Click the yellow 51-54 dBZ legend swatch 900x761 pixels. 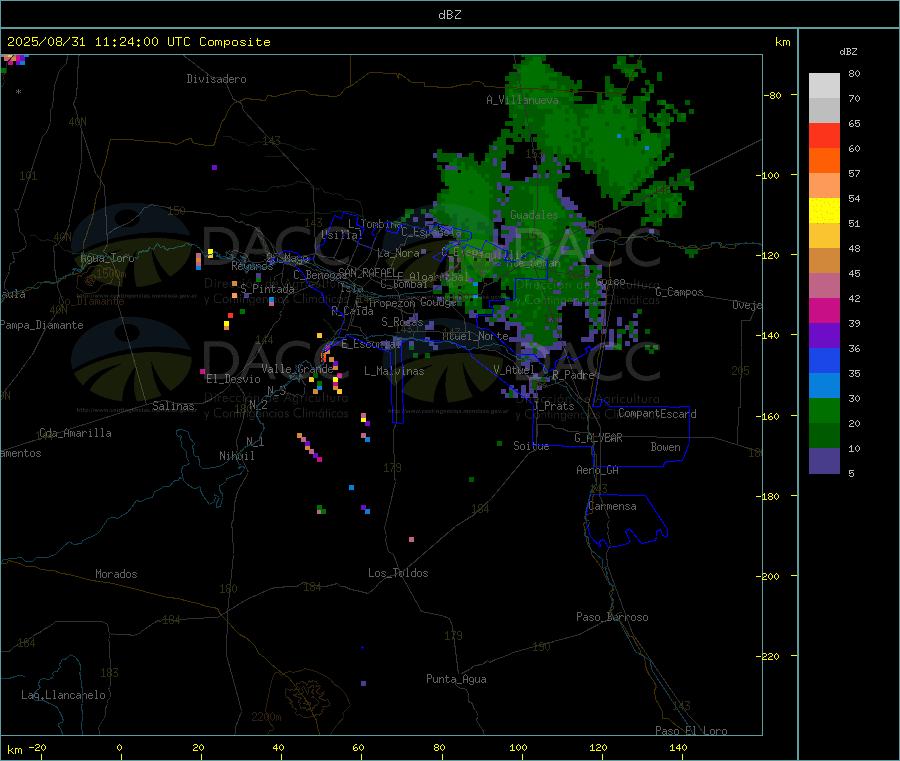(824, 211)
